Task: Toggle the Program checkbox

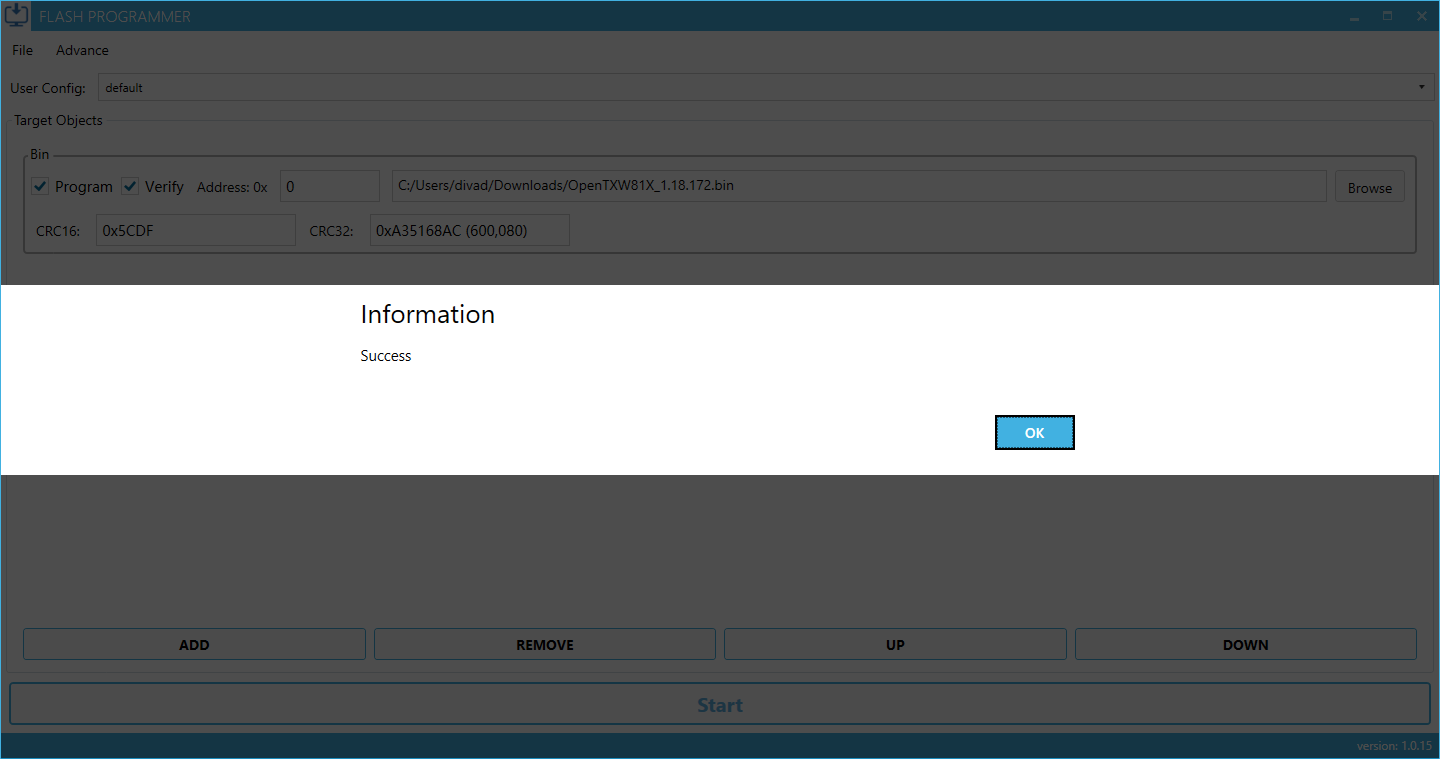Action: [x=40, y=186]
